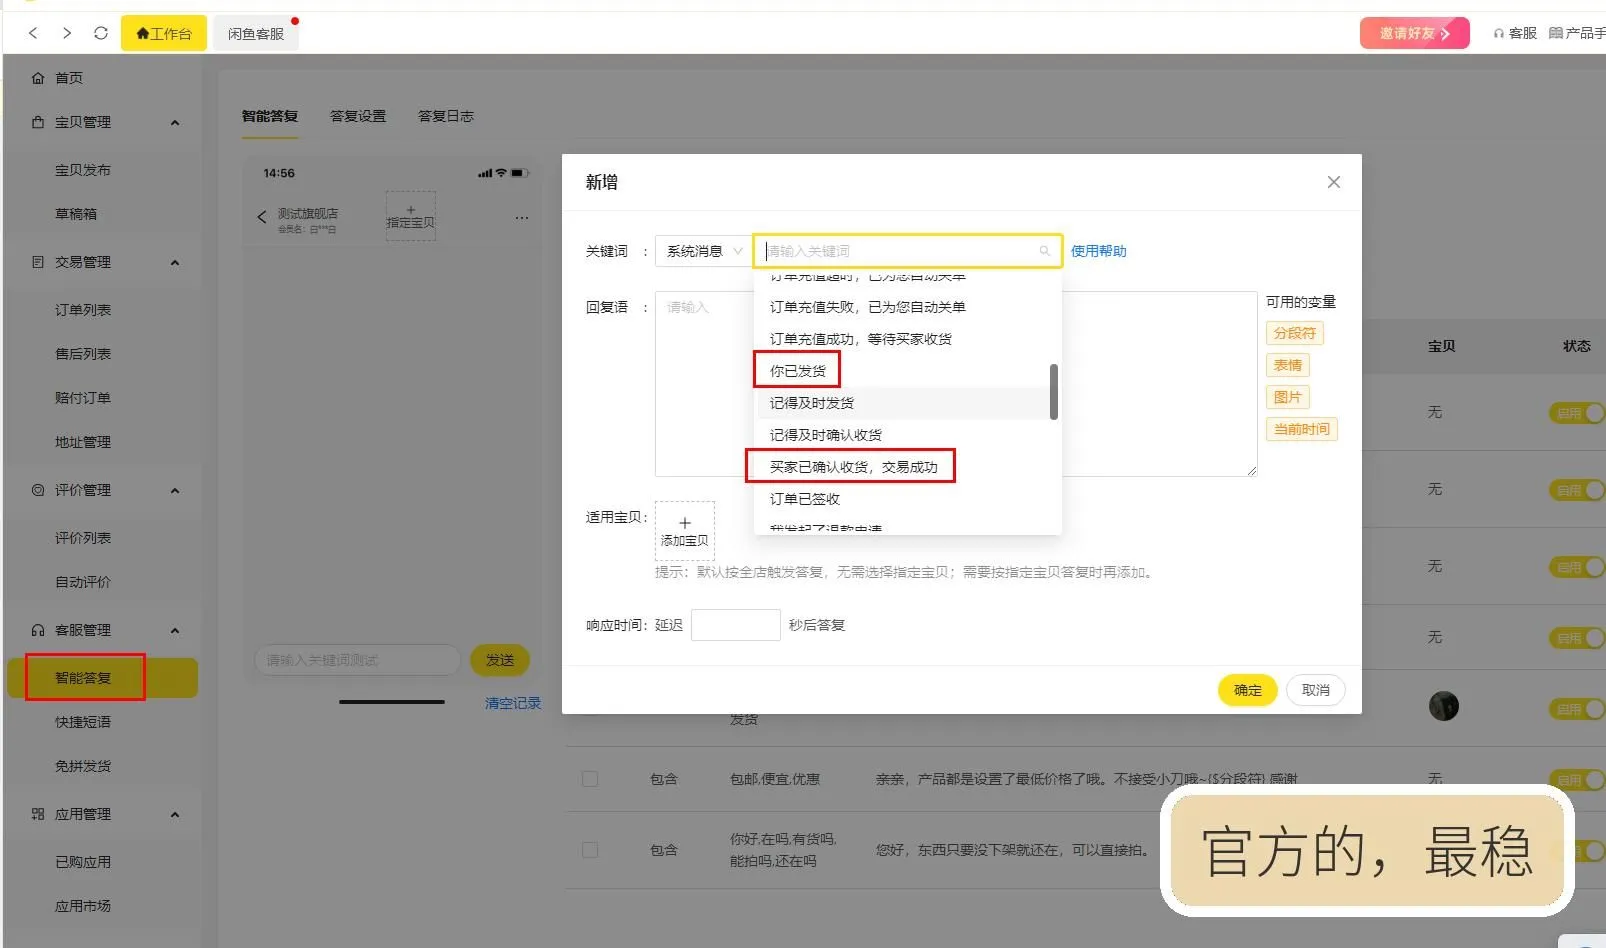The height and width of the screenshot is (948, 1606).
Task: Select the 智能答复 page tab
Action: (x=270, y=116)
